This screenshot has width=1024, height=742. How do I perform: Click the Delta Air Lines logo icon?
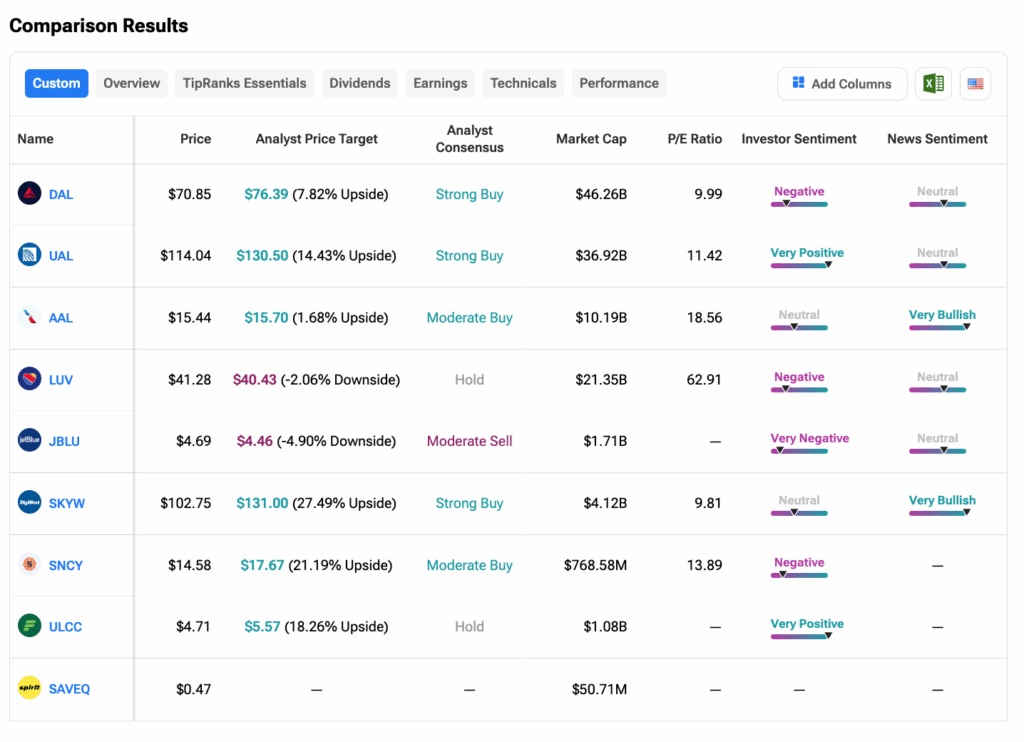click(30, 194)
